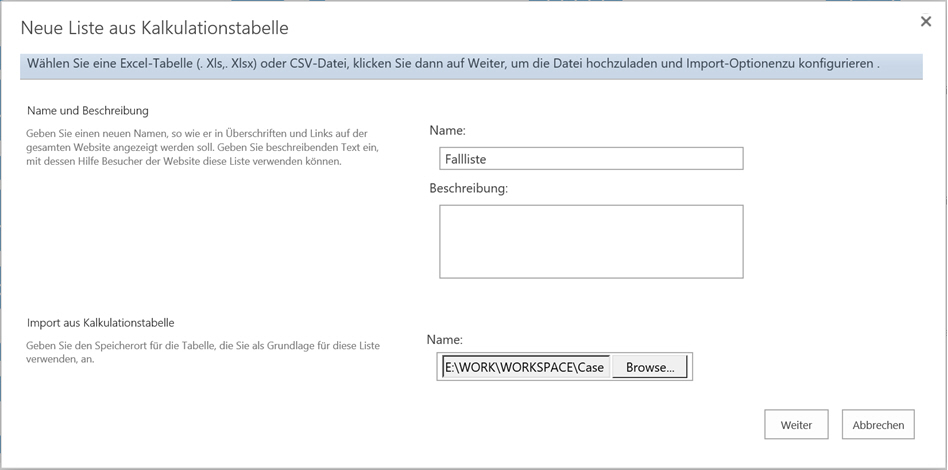Viewport: 948px width, 470px height.
Task: Click Import-Optionenzu konfigurieren text in the banner
Action: [779, 64]
